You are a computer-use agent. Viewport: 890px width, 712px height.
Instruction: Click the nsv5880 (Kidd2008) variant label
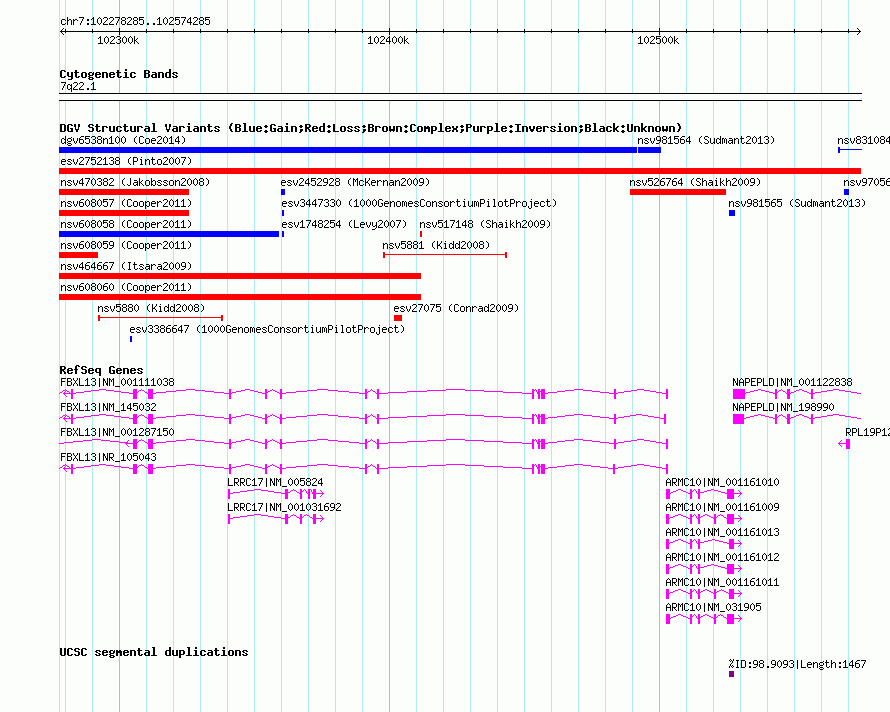(x=151, y=308)
